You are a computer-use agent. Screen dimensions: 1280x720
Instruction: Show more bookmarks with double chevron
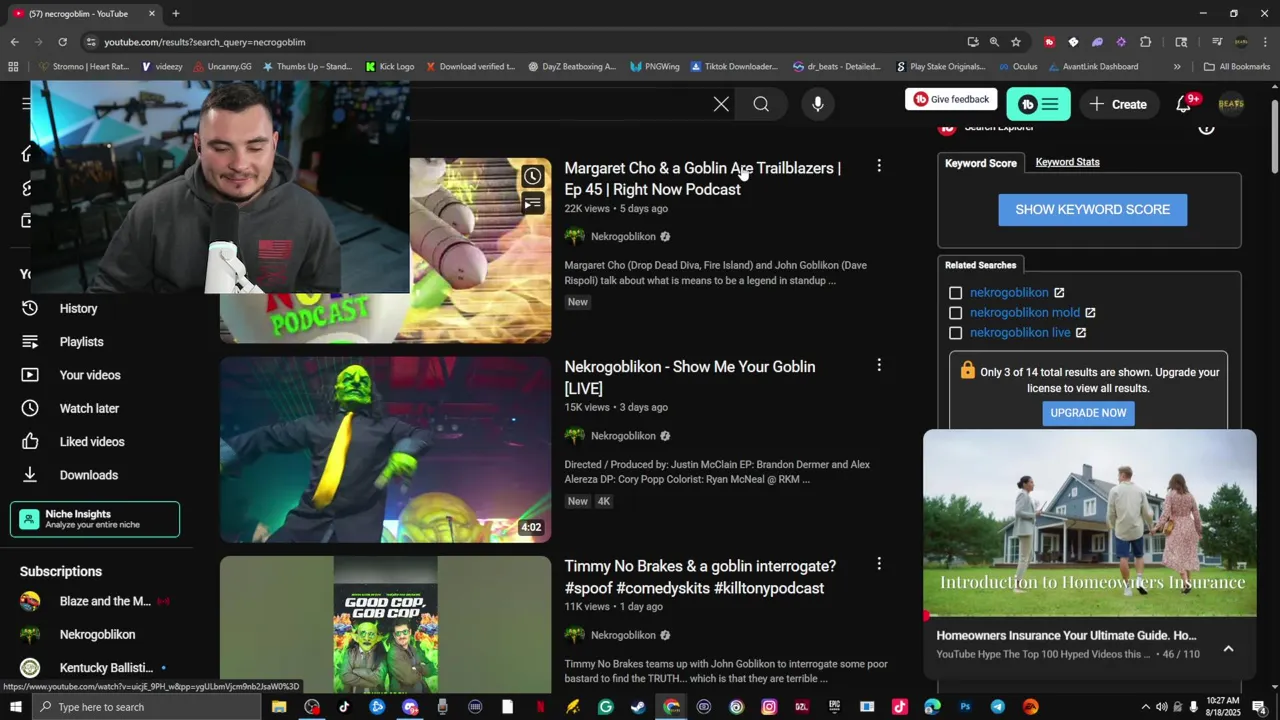point(1177,67)
